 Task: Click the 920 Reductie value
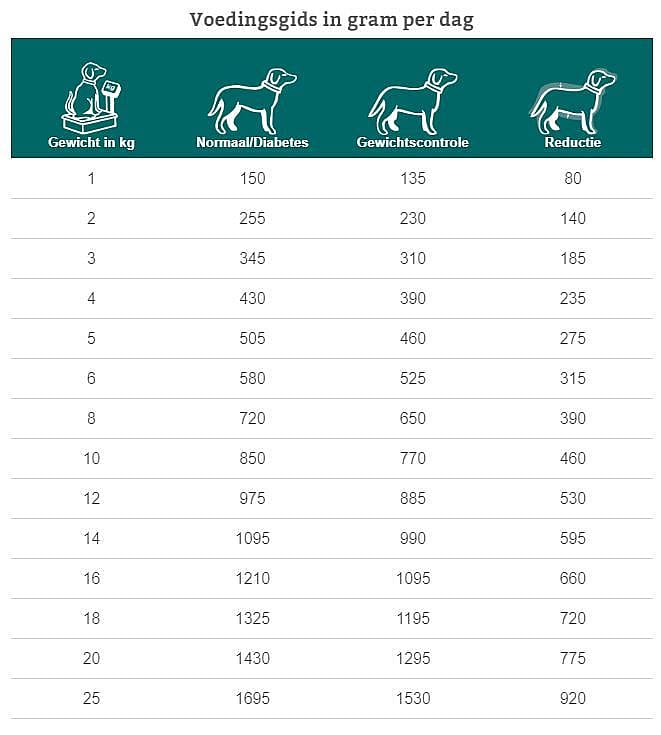573,699
